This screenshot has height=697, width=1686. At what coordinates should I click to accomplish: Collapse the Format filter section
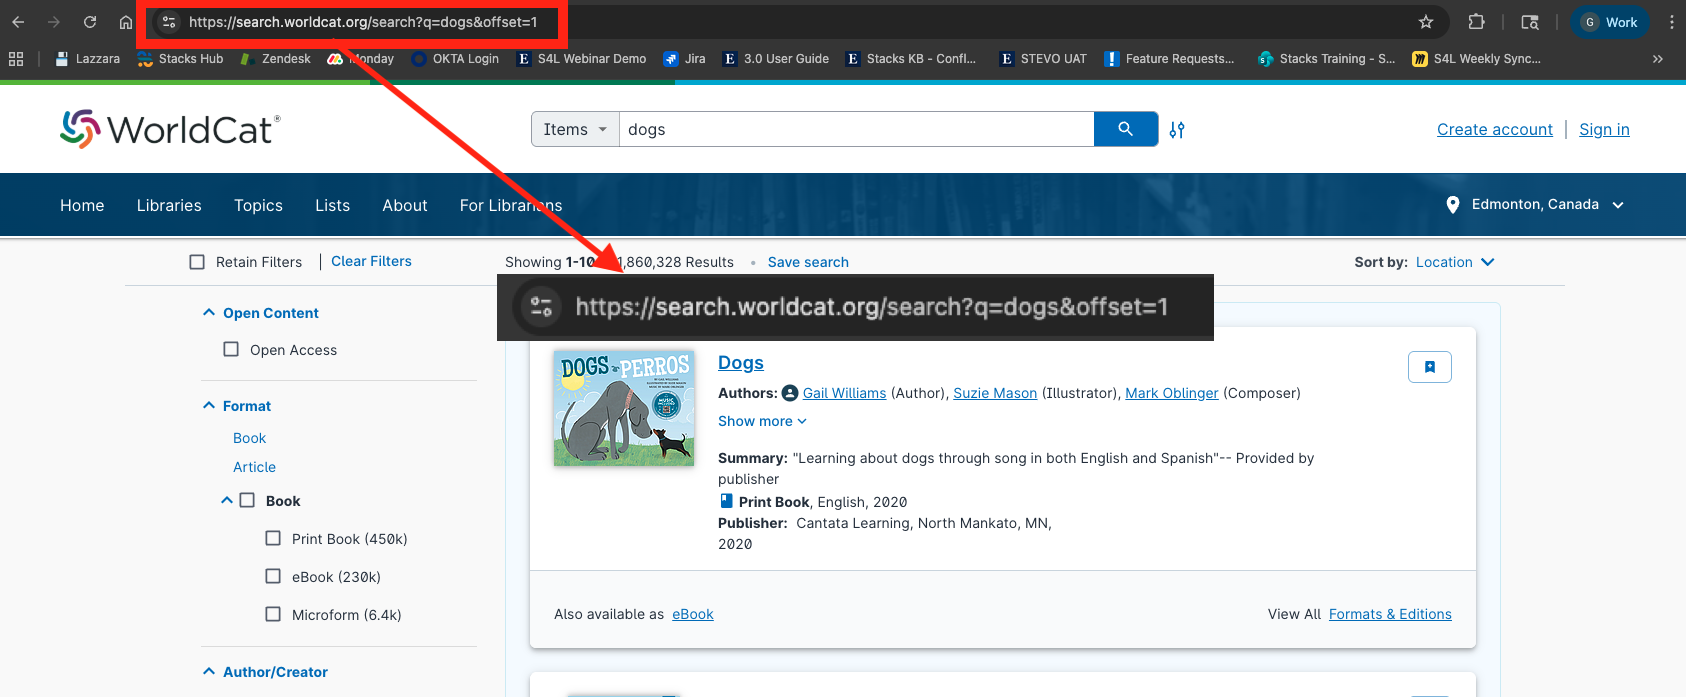coord(209,405)
